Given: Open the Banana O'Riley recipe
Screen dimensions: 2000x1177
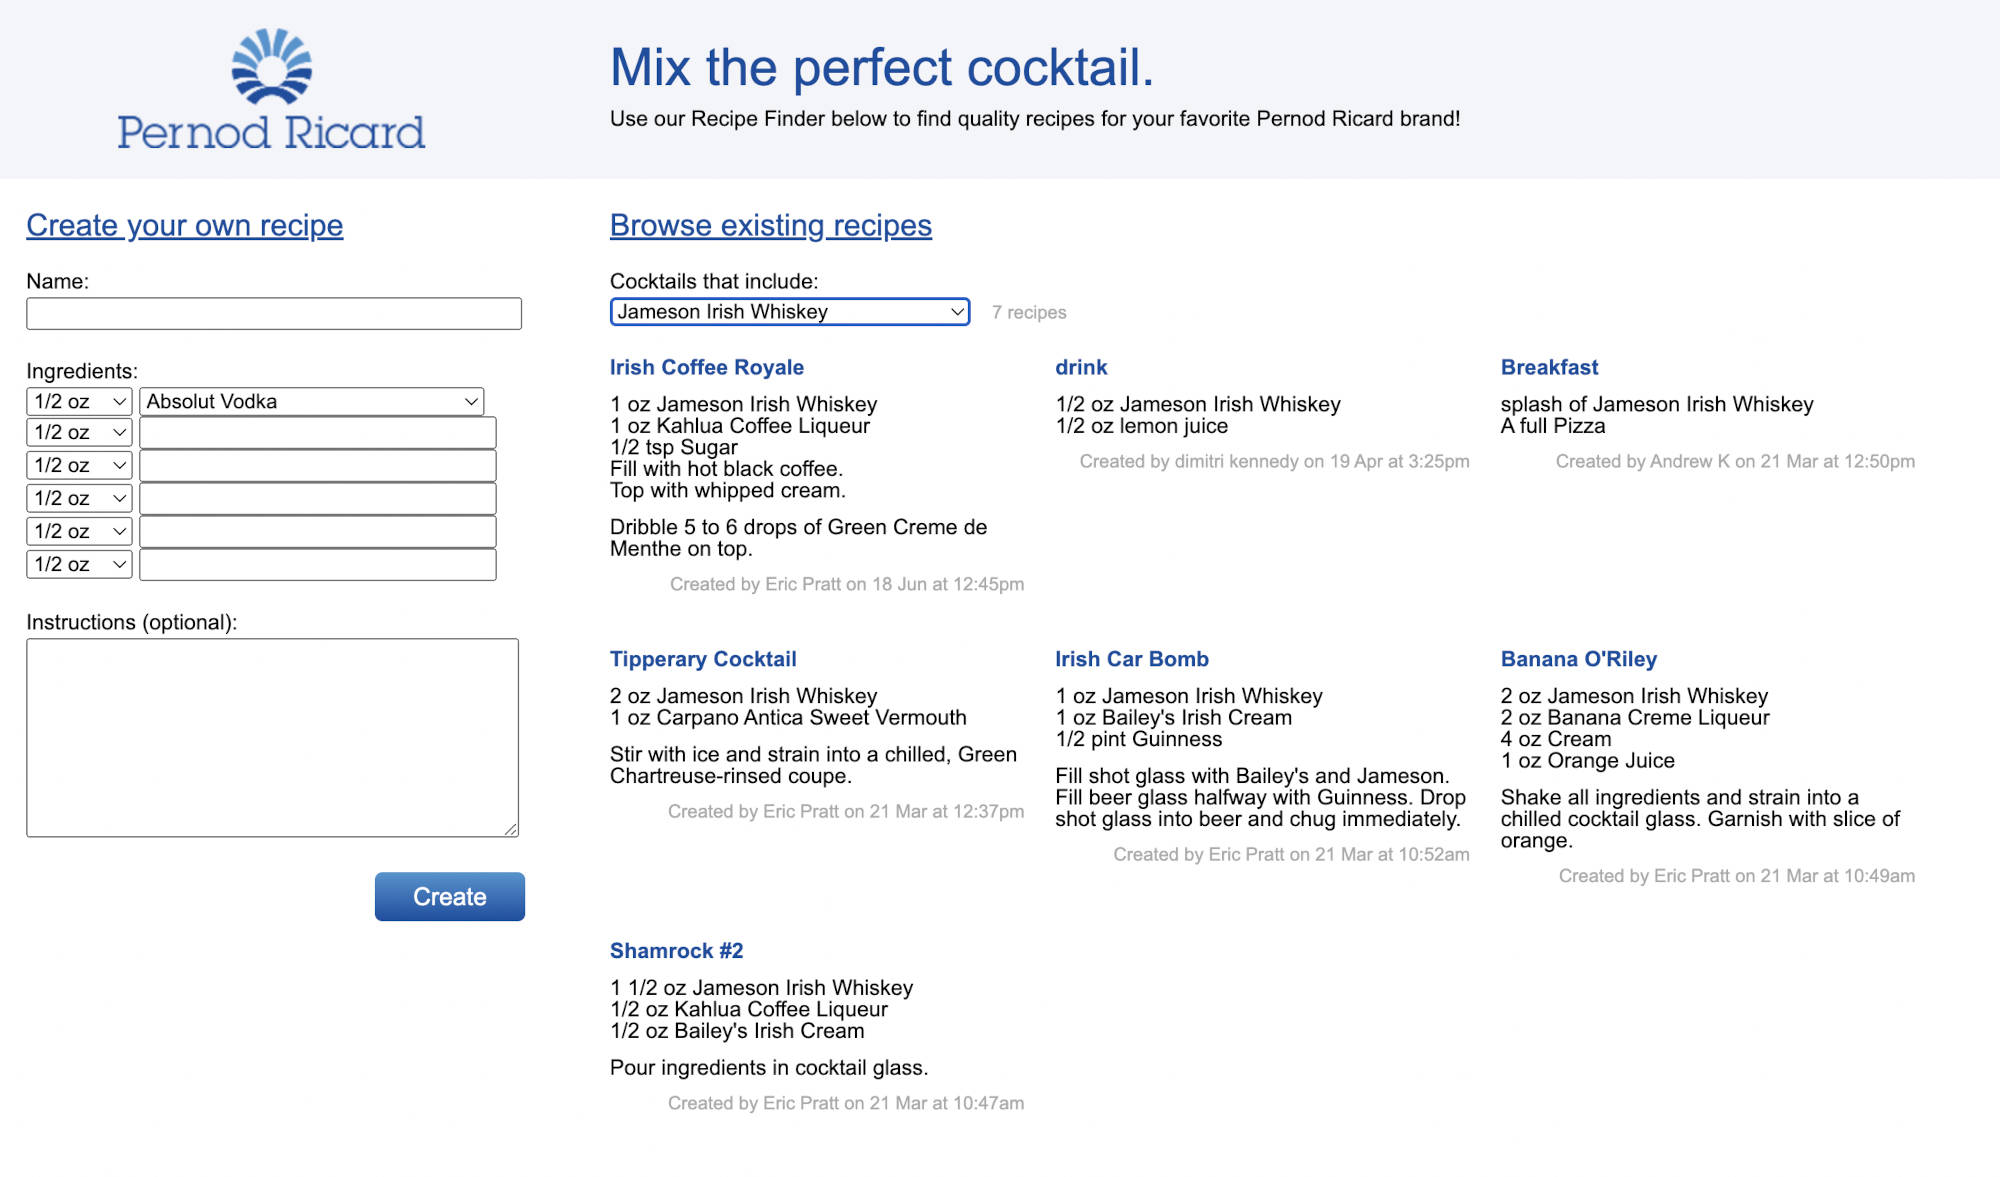Looking at the screenshot, I should [x=1578, y=660].
